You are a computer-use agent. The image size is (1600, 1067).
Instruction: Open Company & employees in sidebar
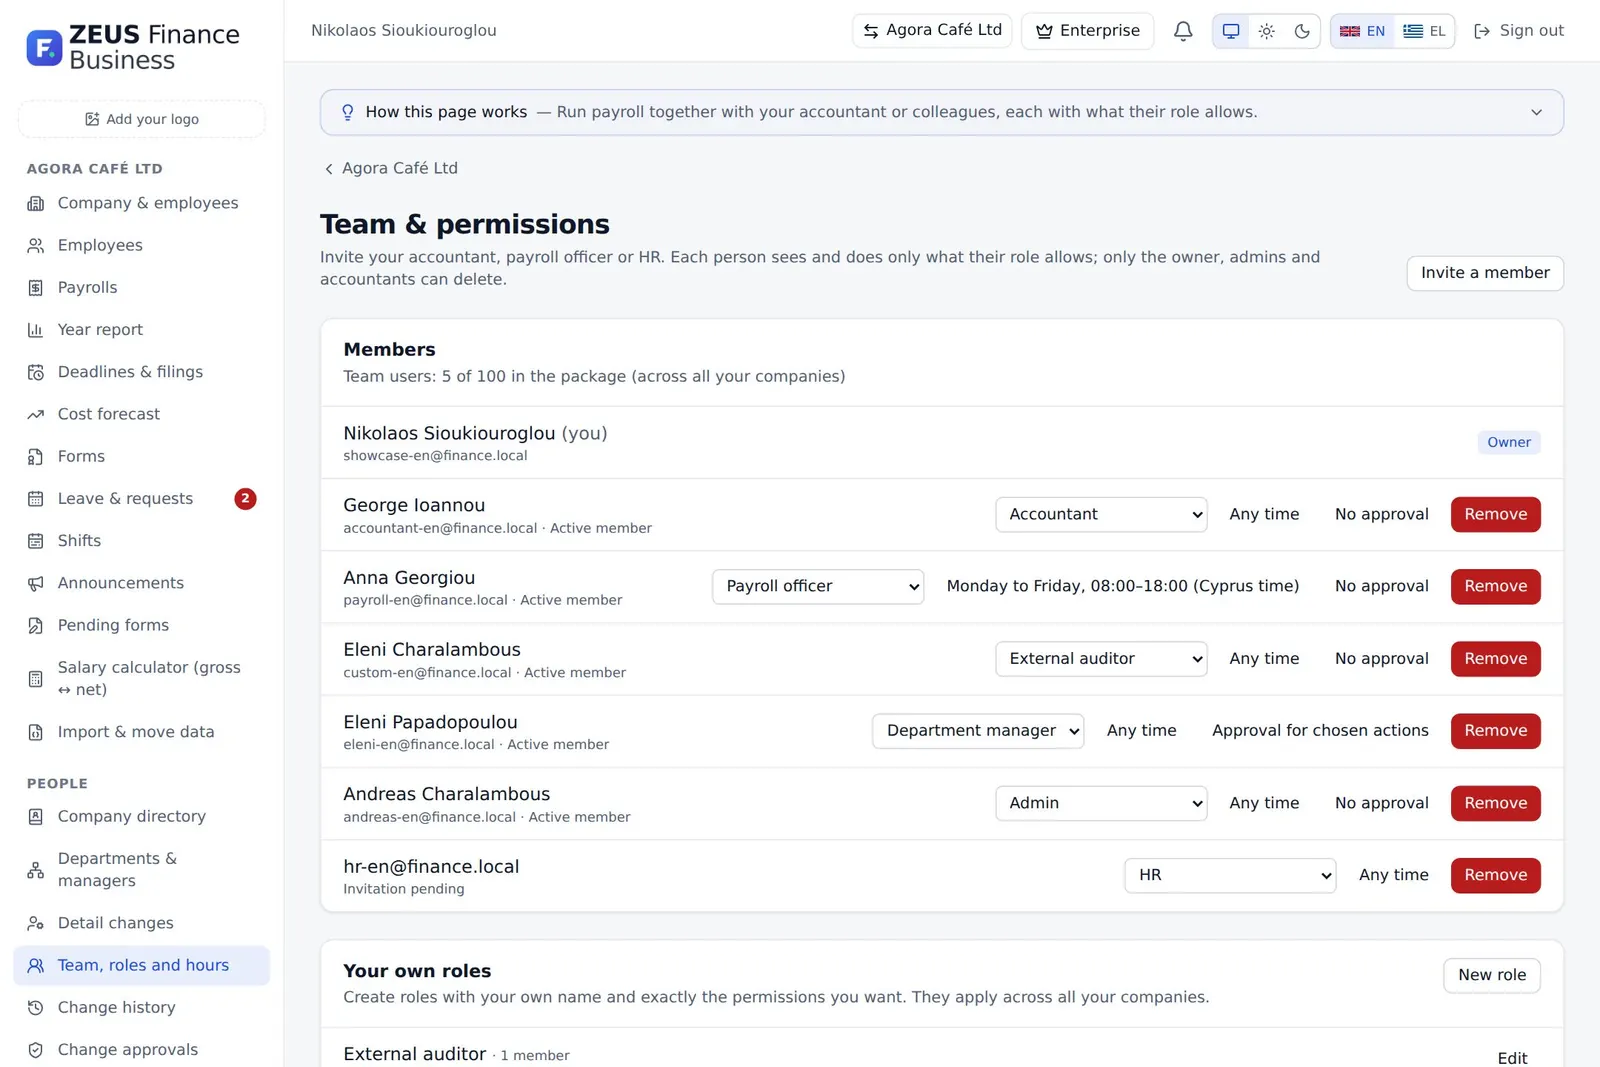[x=141, y=203]
